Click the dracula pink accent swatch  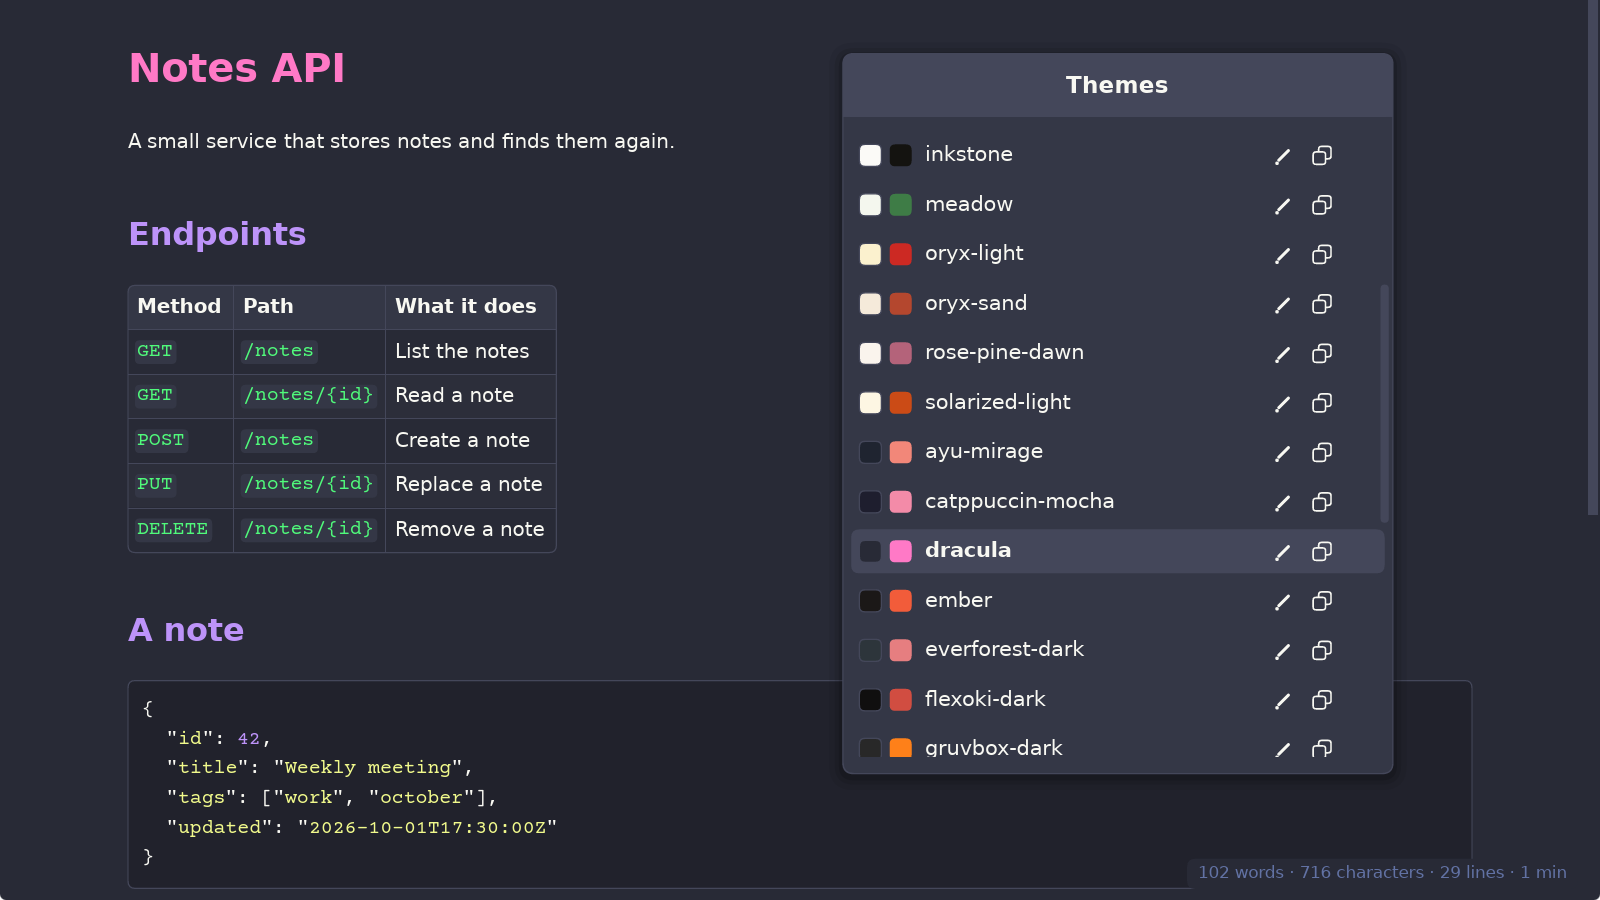900,551
